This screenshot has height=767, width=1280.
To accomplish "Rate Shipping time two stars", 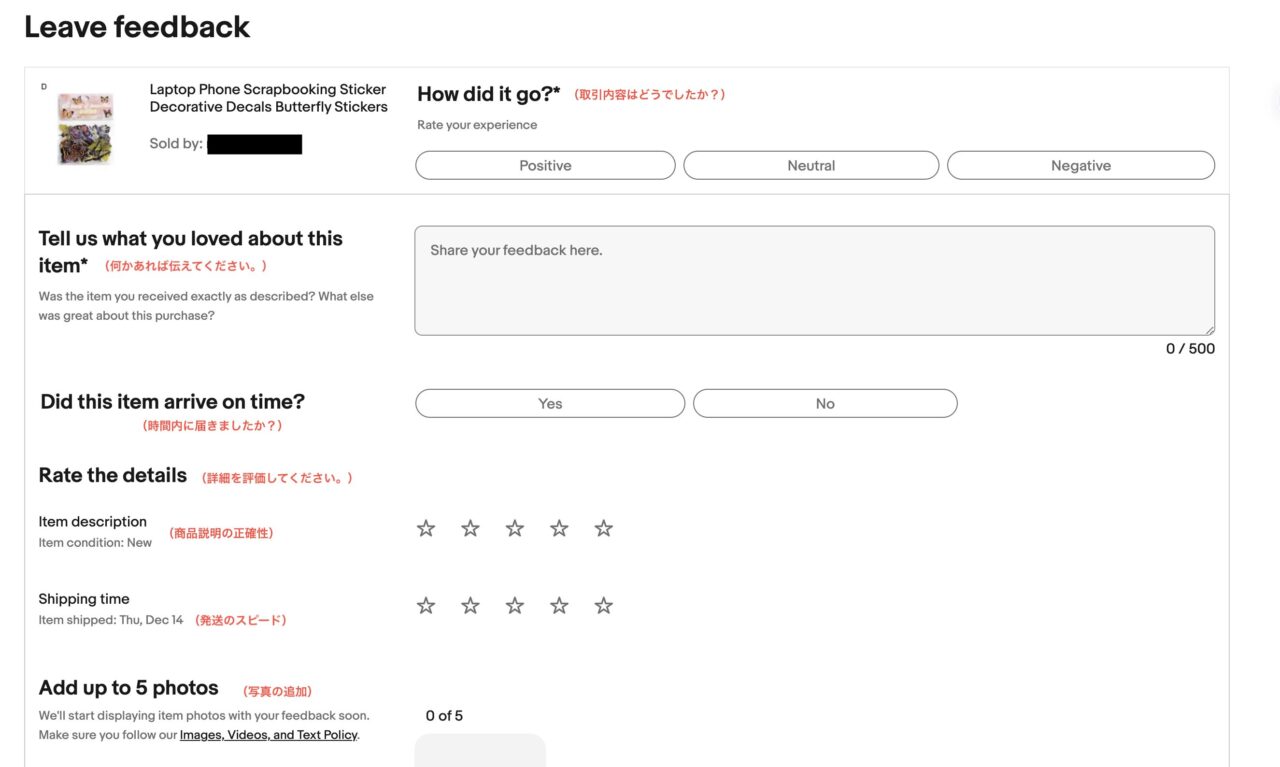I will tap(470, 606).
